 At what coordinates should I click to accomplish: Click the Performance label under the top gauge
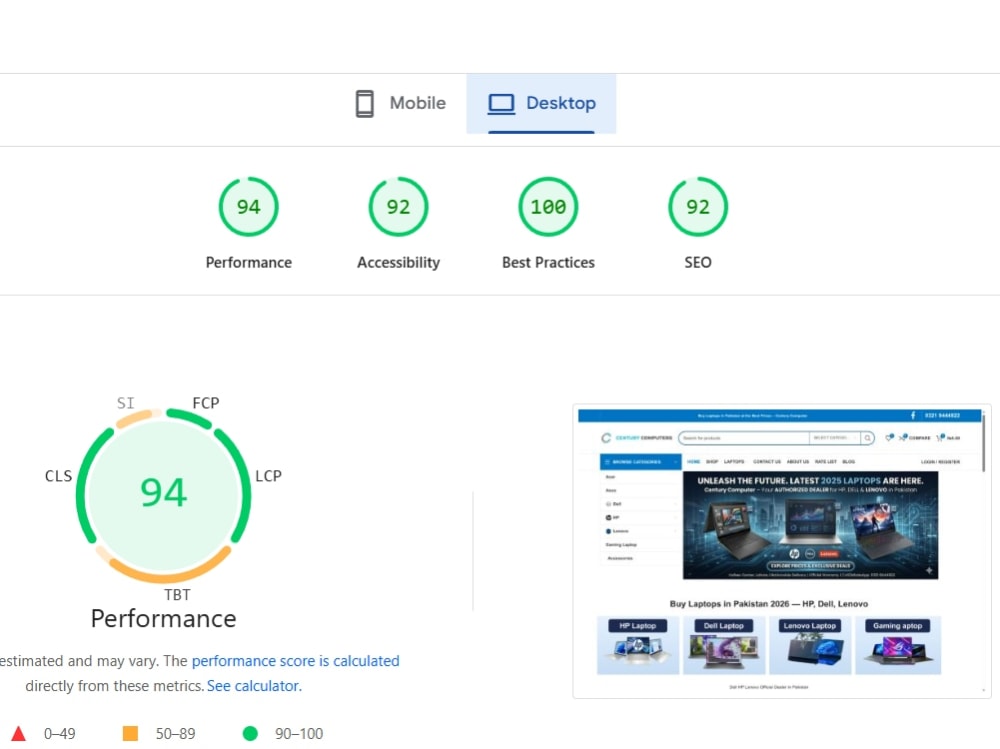pyautogui.click(x=249, y=262)
